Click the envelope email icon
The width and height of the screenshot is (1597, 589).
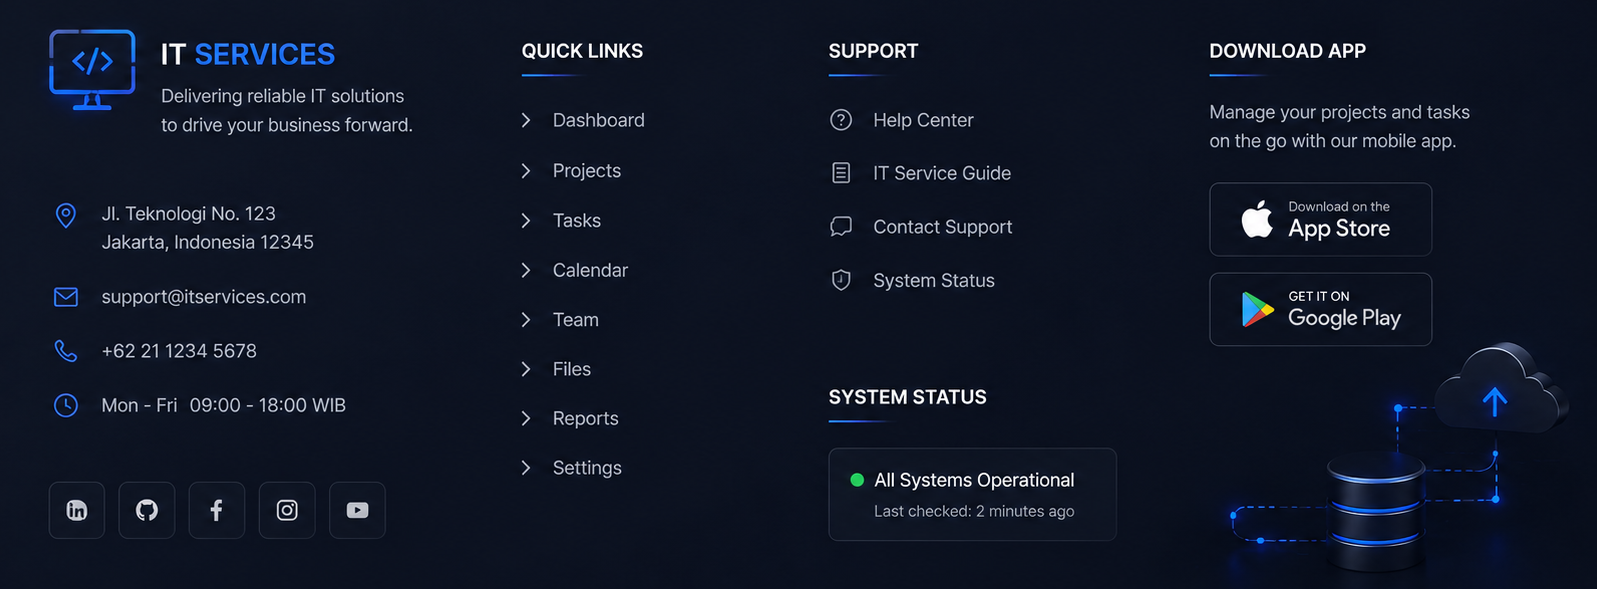click(66, 297)
